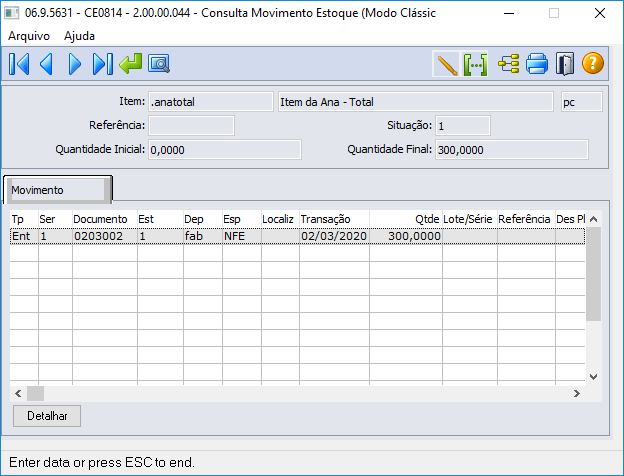The height and width of the screenshot is (476, 624).
Task: Click the green return arrow icon
Action: pyautogui.click(x=131, y=64)
